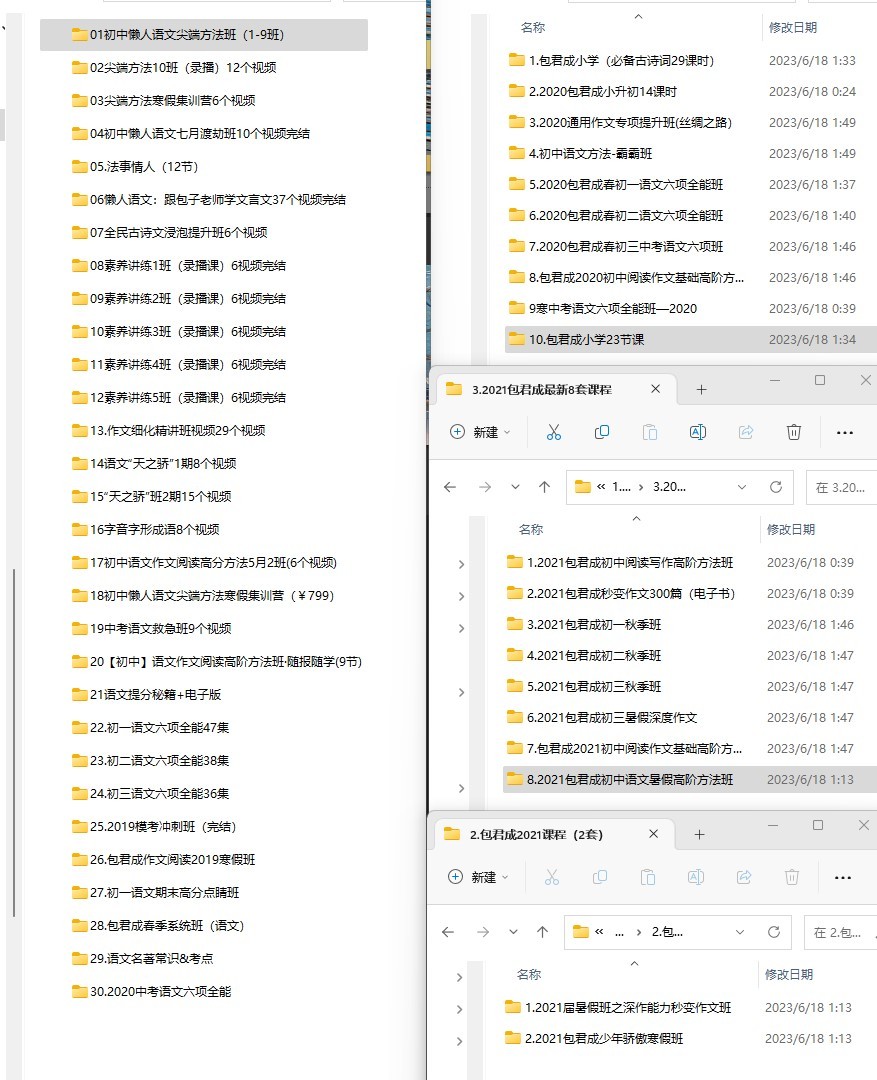Click Share icon in 3.2021包君成最新8套课程 window

745,432
